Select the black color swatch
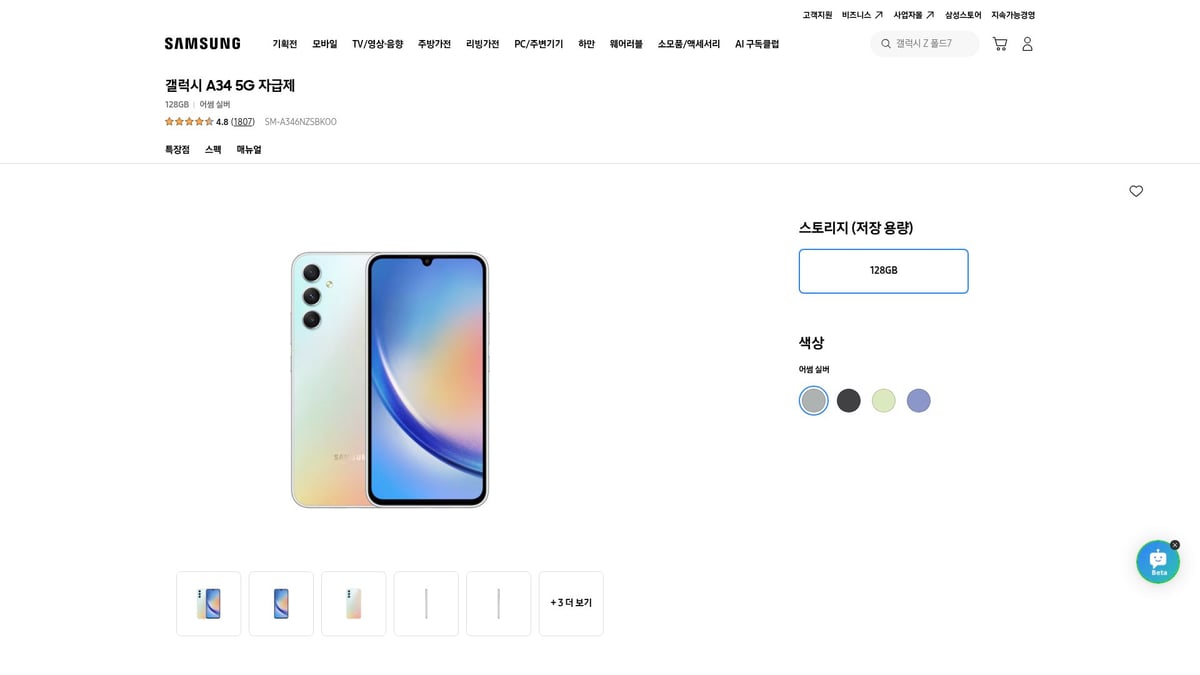The height and width of the screenshot is (675, 1200). [848, 401]
